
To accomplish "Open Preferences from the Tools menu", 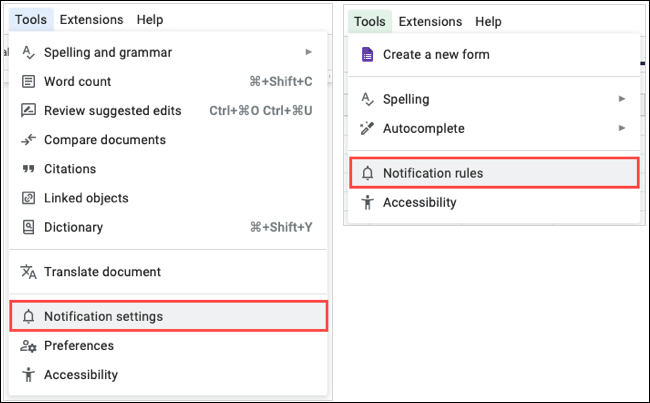I will tap(168, 346).
